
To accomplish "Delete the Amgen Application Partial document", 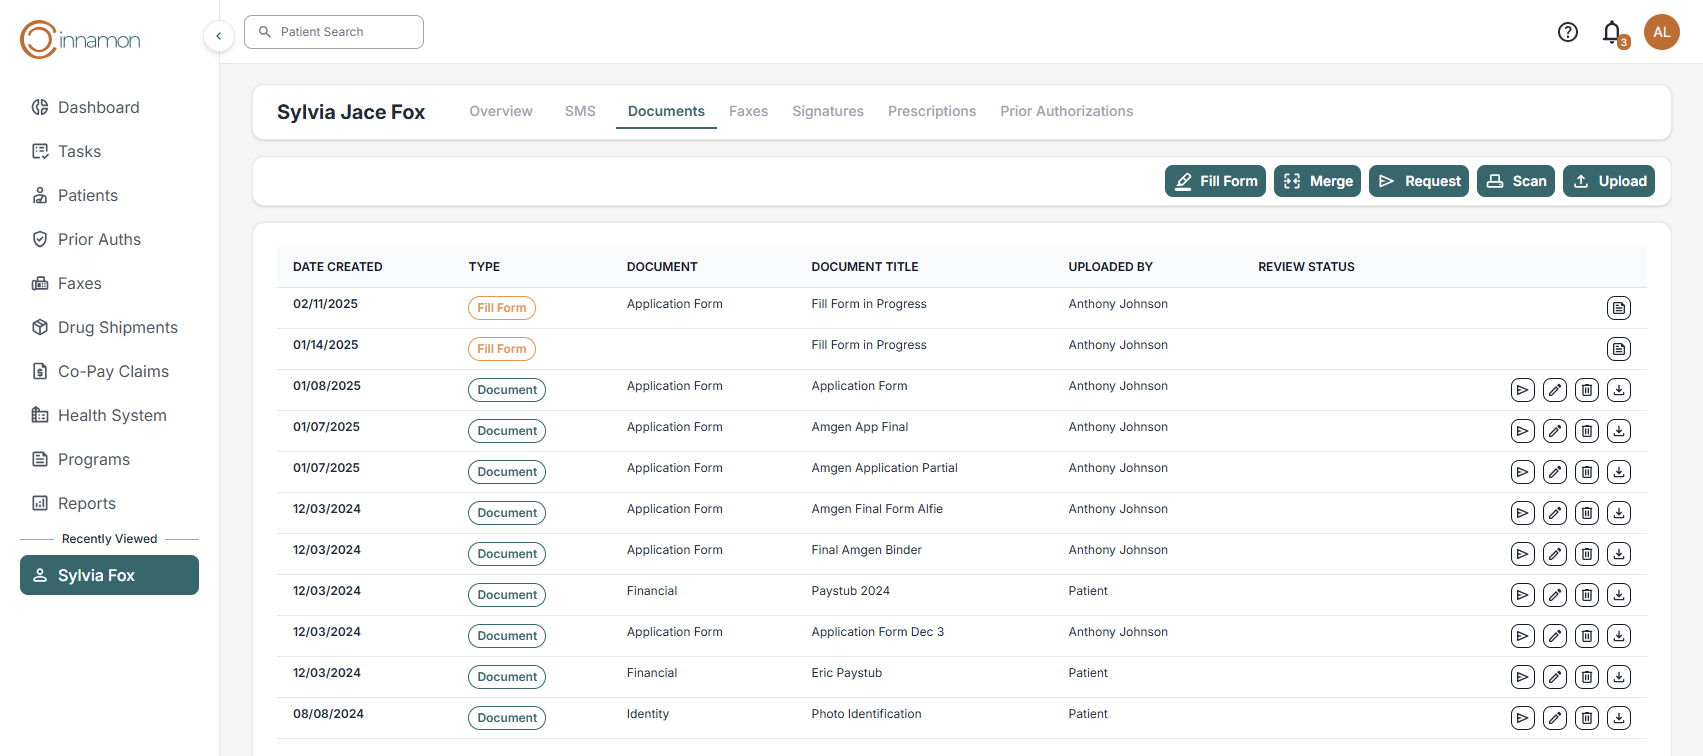I will point(1586,472).
